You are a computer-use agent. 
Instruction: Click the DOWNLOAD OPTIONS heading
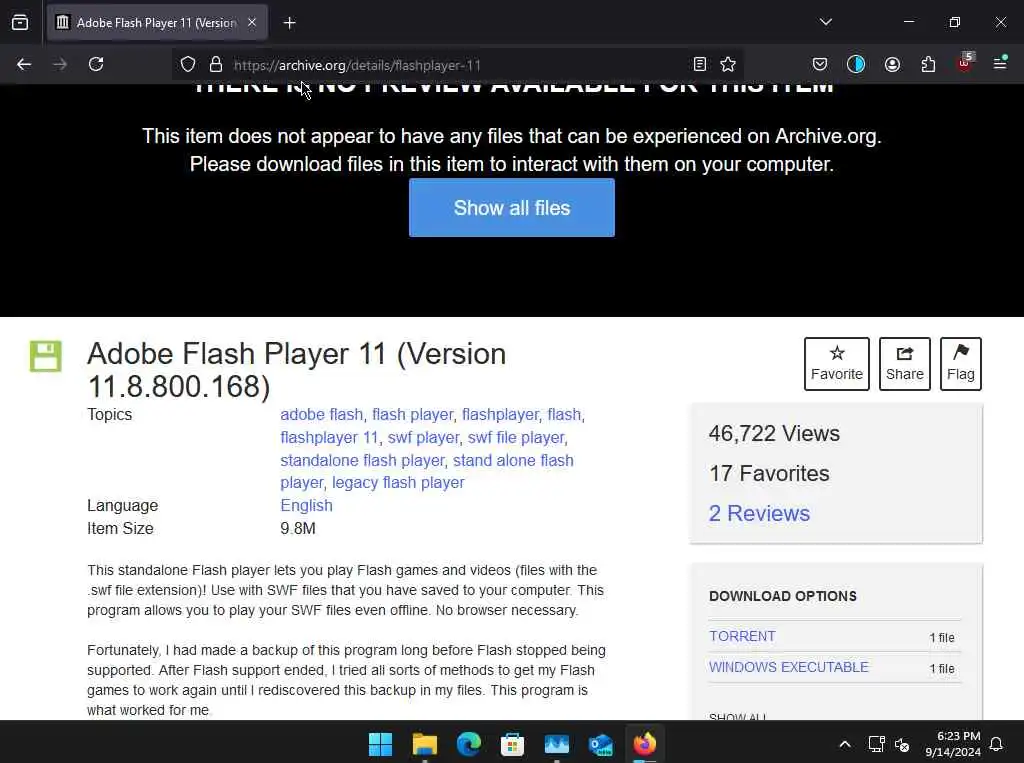783,596
